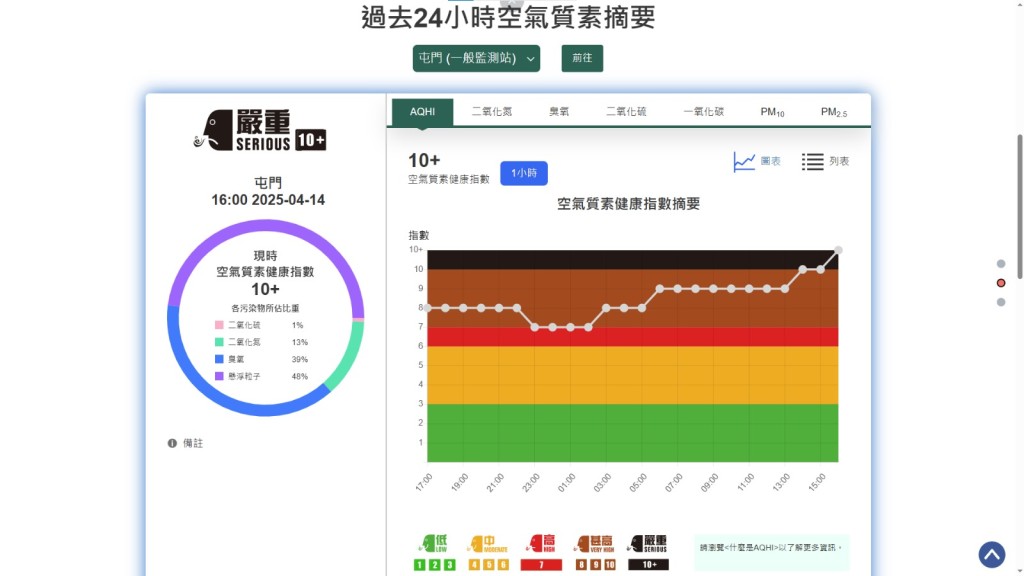Click the chart view (圖表) icon
This screenshot has width=1024, height=576.
click(x=744, y=161)
